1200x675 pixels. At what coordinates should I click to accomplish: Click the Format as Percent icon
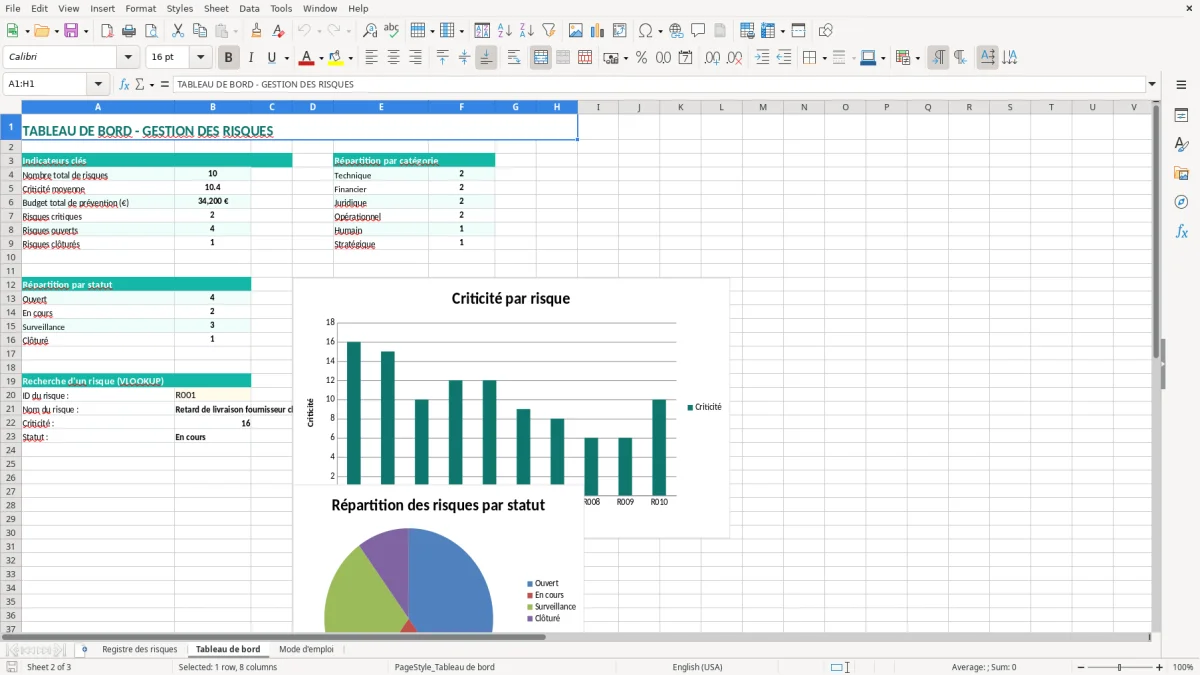(x=641, y=58)
